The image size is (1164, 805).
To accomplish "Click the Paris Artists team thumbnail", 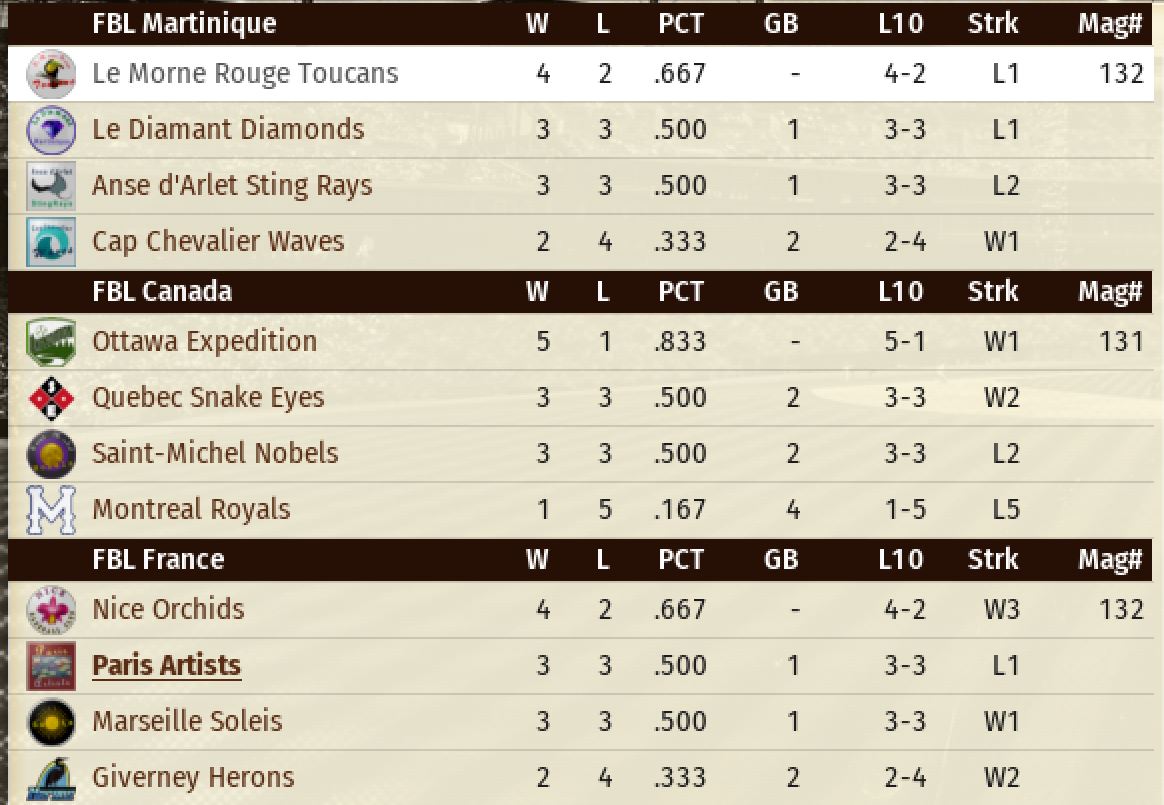I will tap(51, 666).
